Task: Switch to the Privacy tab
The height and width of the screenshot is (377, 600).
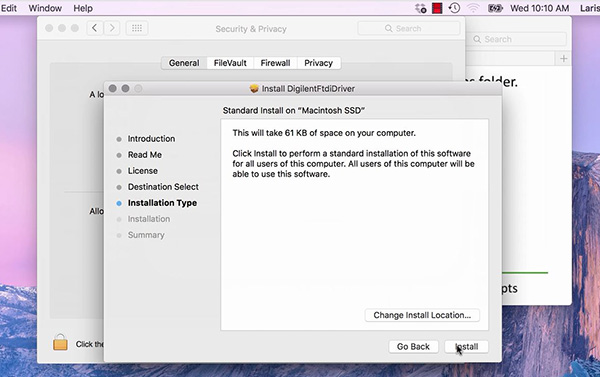Action: click(x=318, y=63)
